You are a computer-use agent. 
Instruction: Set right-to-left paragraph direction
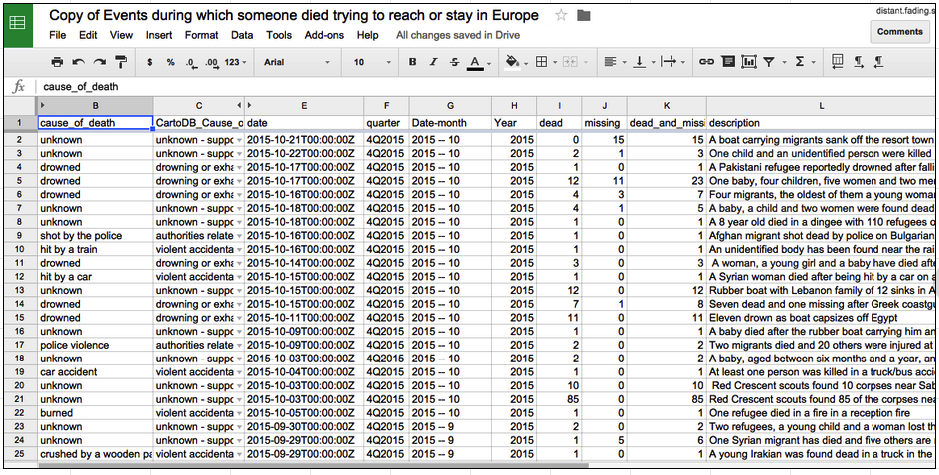click(878, 61)
